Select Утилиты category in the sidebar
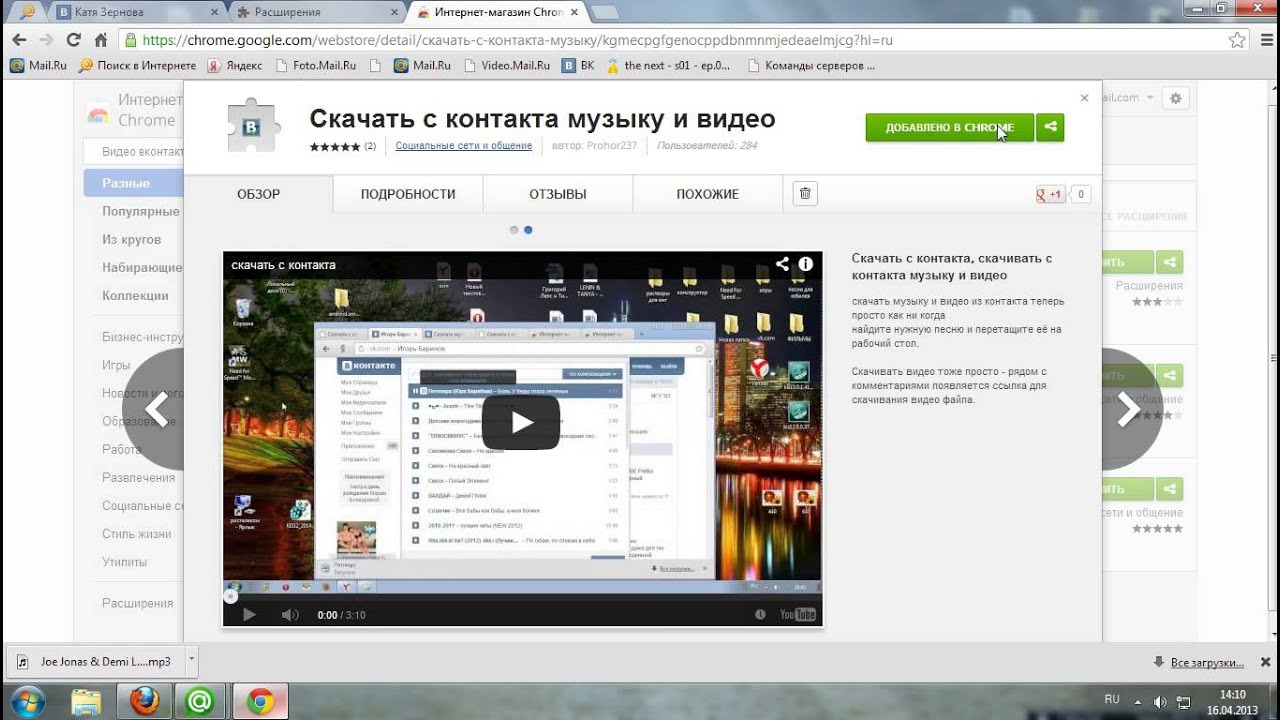Viewport: 1280px width, 720px height. 124,561
